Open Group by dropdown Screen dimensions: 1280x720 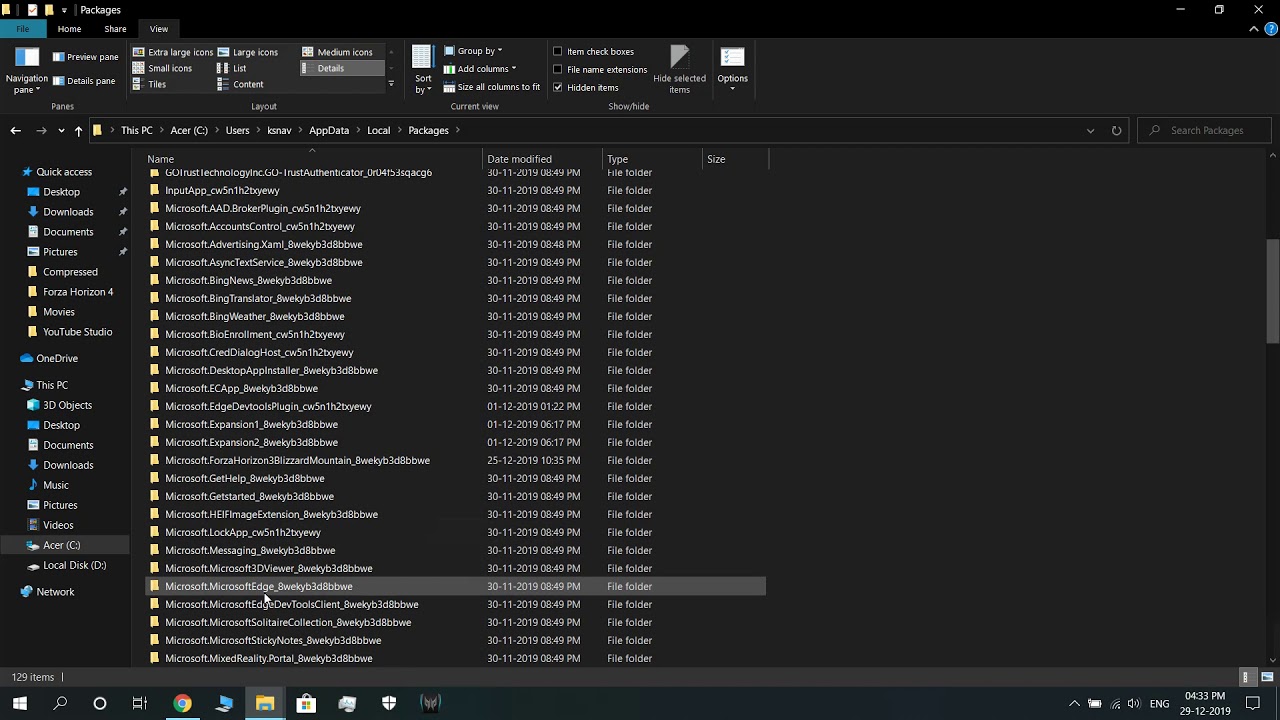tap(473, 51)
